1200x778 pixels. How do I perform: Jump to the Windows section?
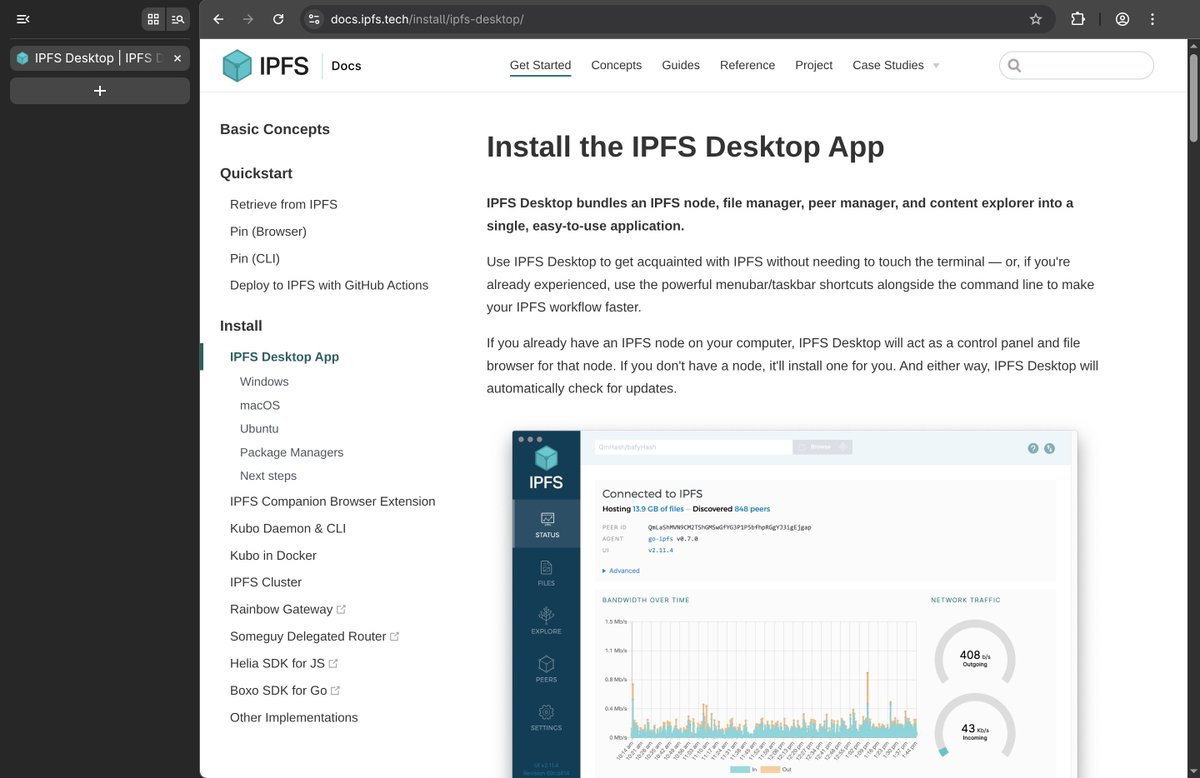pos(264,382)
